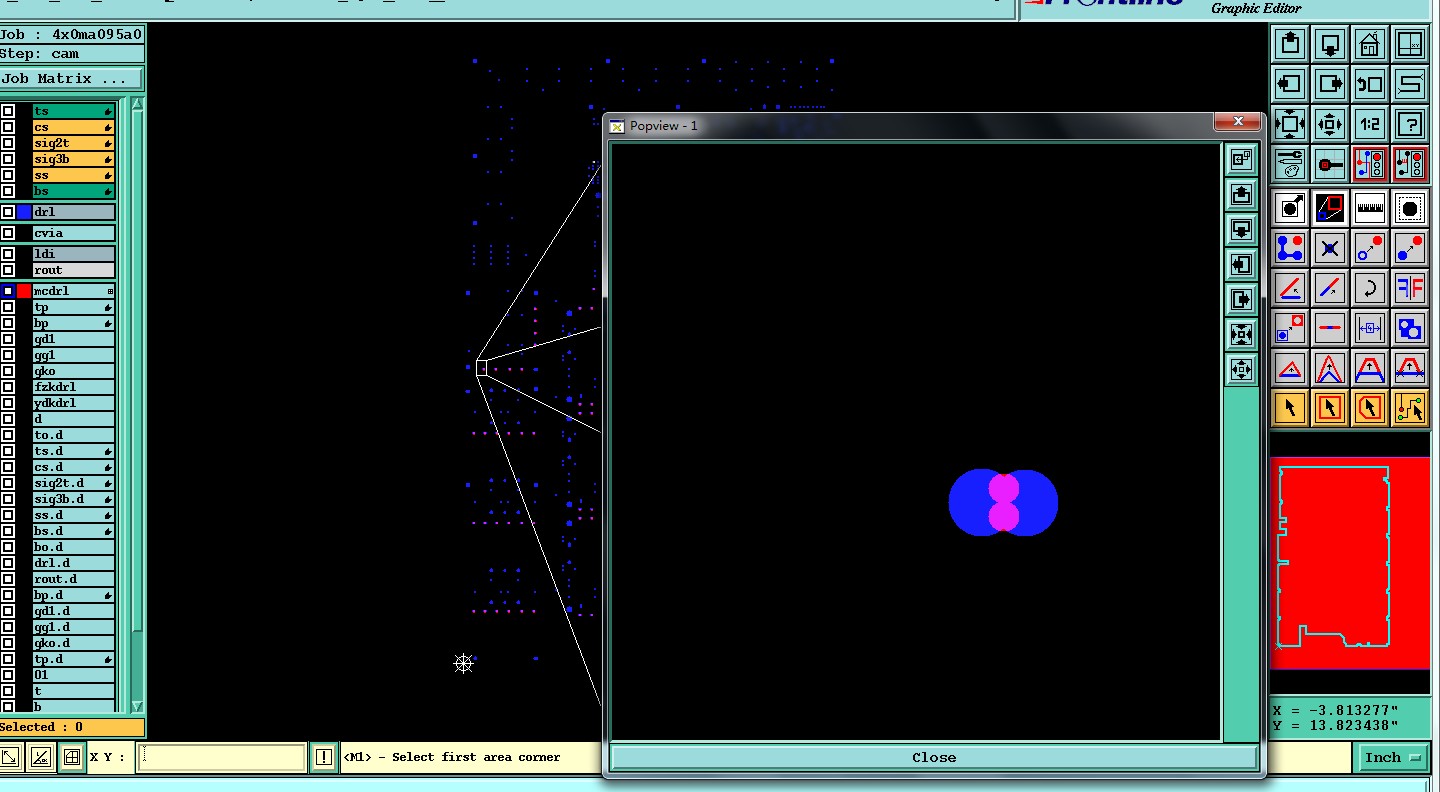Click layer list scrollbar up arrow
Screen dimensions: 1440x792
pyautogui.click(x=138, y=104)
